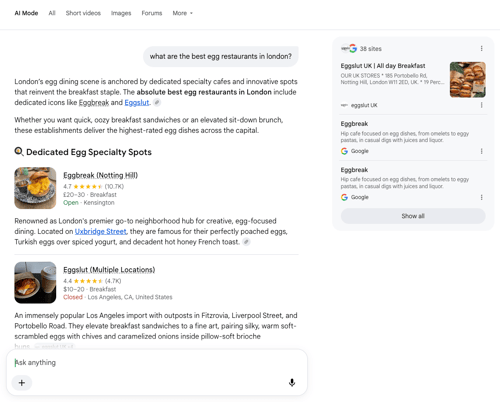Click the plus attachment button
The width and height of the screenshot is (500, 402).
point(22,383)
